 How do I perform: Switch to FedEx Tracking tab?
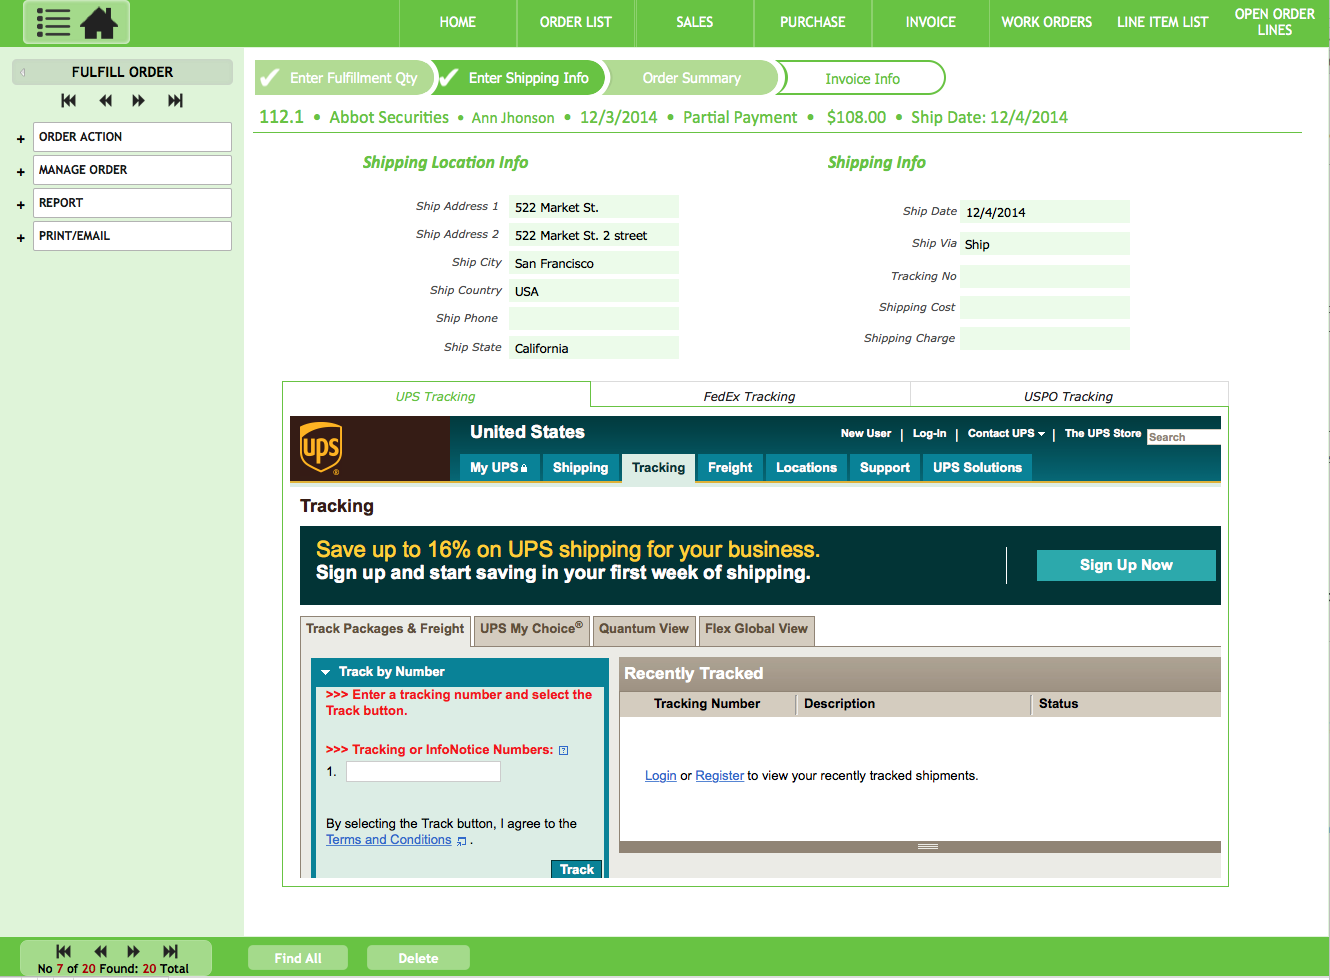749,396
